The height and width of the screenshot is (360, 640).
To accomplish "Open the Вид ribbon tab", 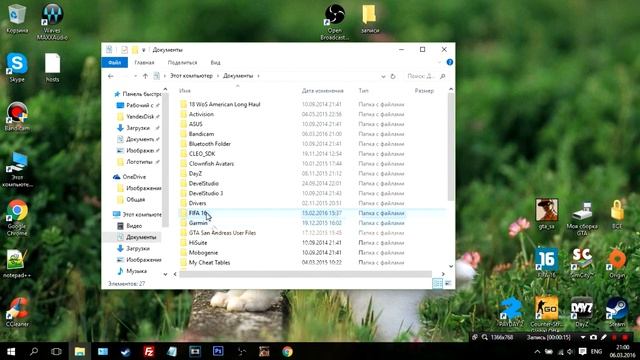I will click(x=215, y=62).
